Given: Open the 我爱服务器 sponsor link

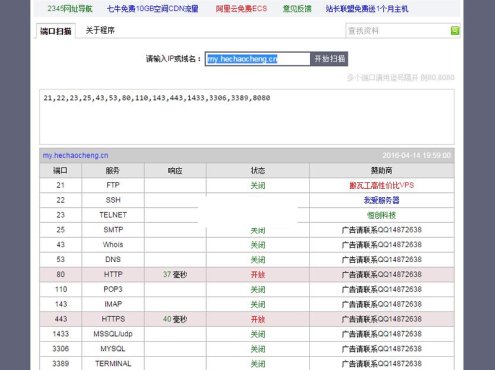Looking at the screenshot, I should point(382,200).
